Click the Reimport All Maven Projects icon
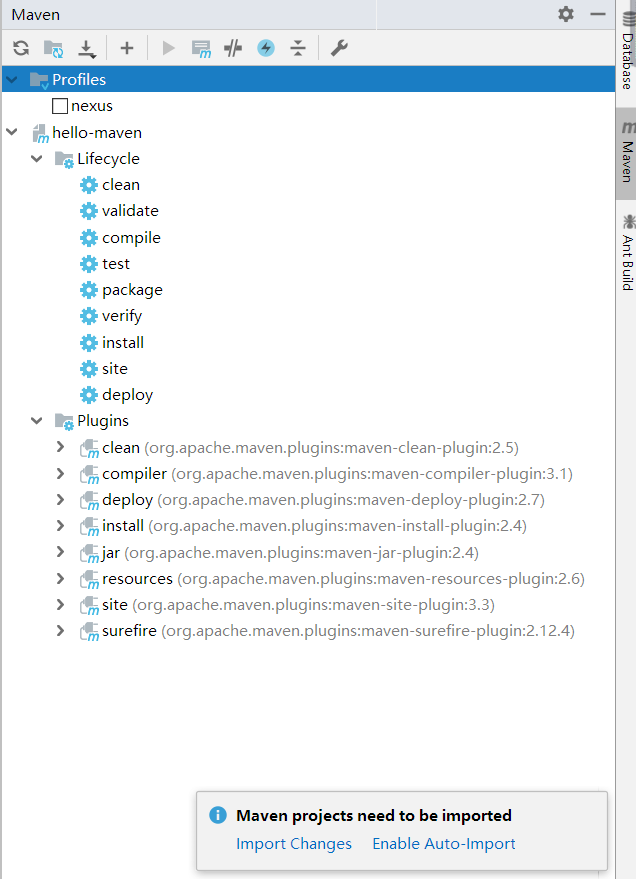Viewport: 636px width, 879px height. 21,48
